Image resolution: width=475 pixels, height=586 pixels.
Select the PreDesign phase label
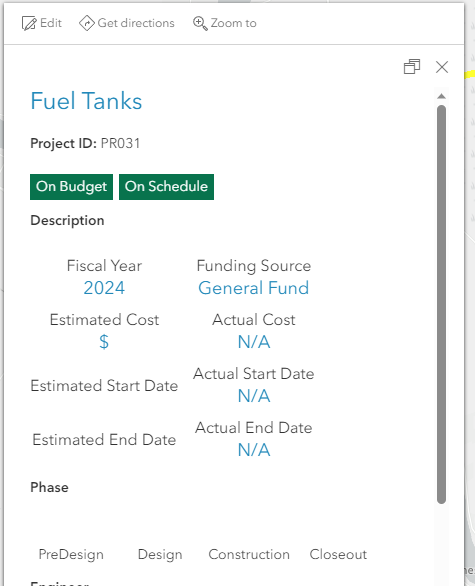[71, 554]
